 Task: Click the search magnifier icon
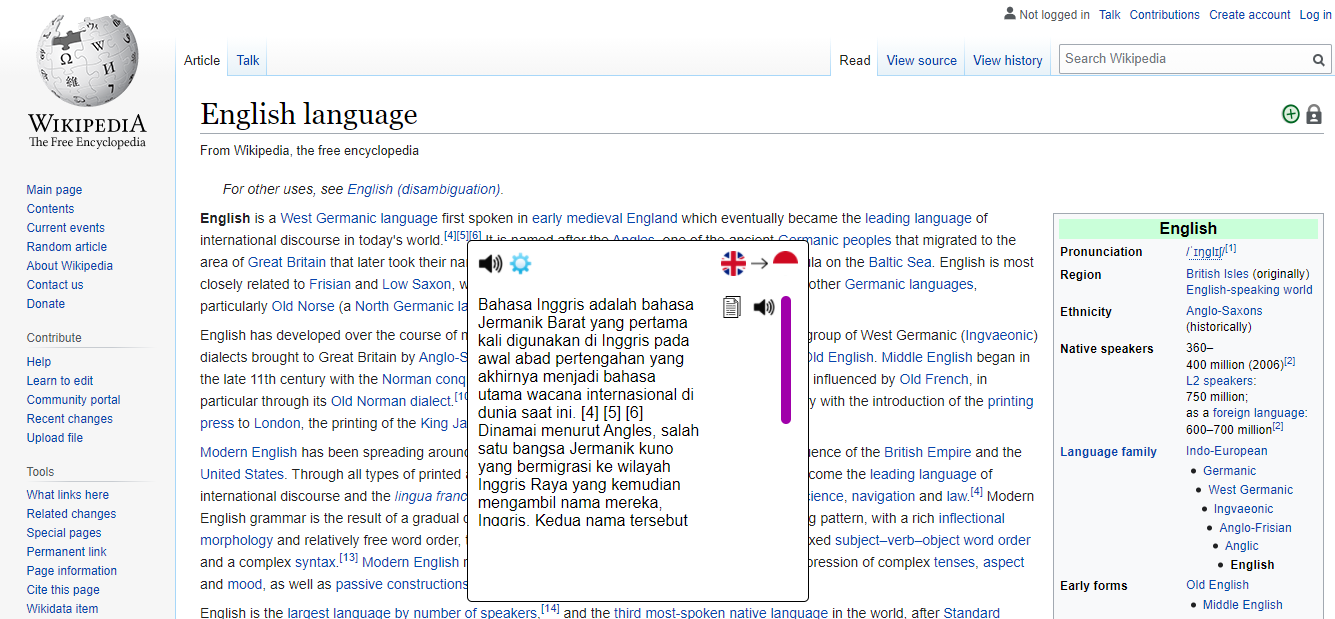(1319, 60)
